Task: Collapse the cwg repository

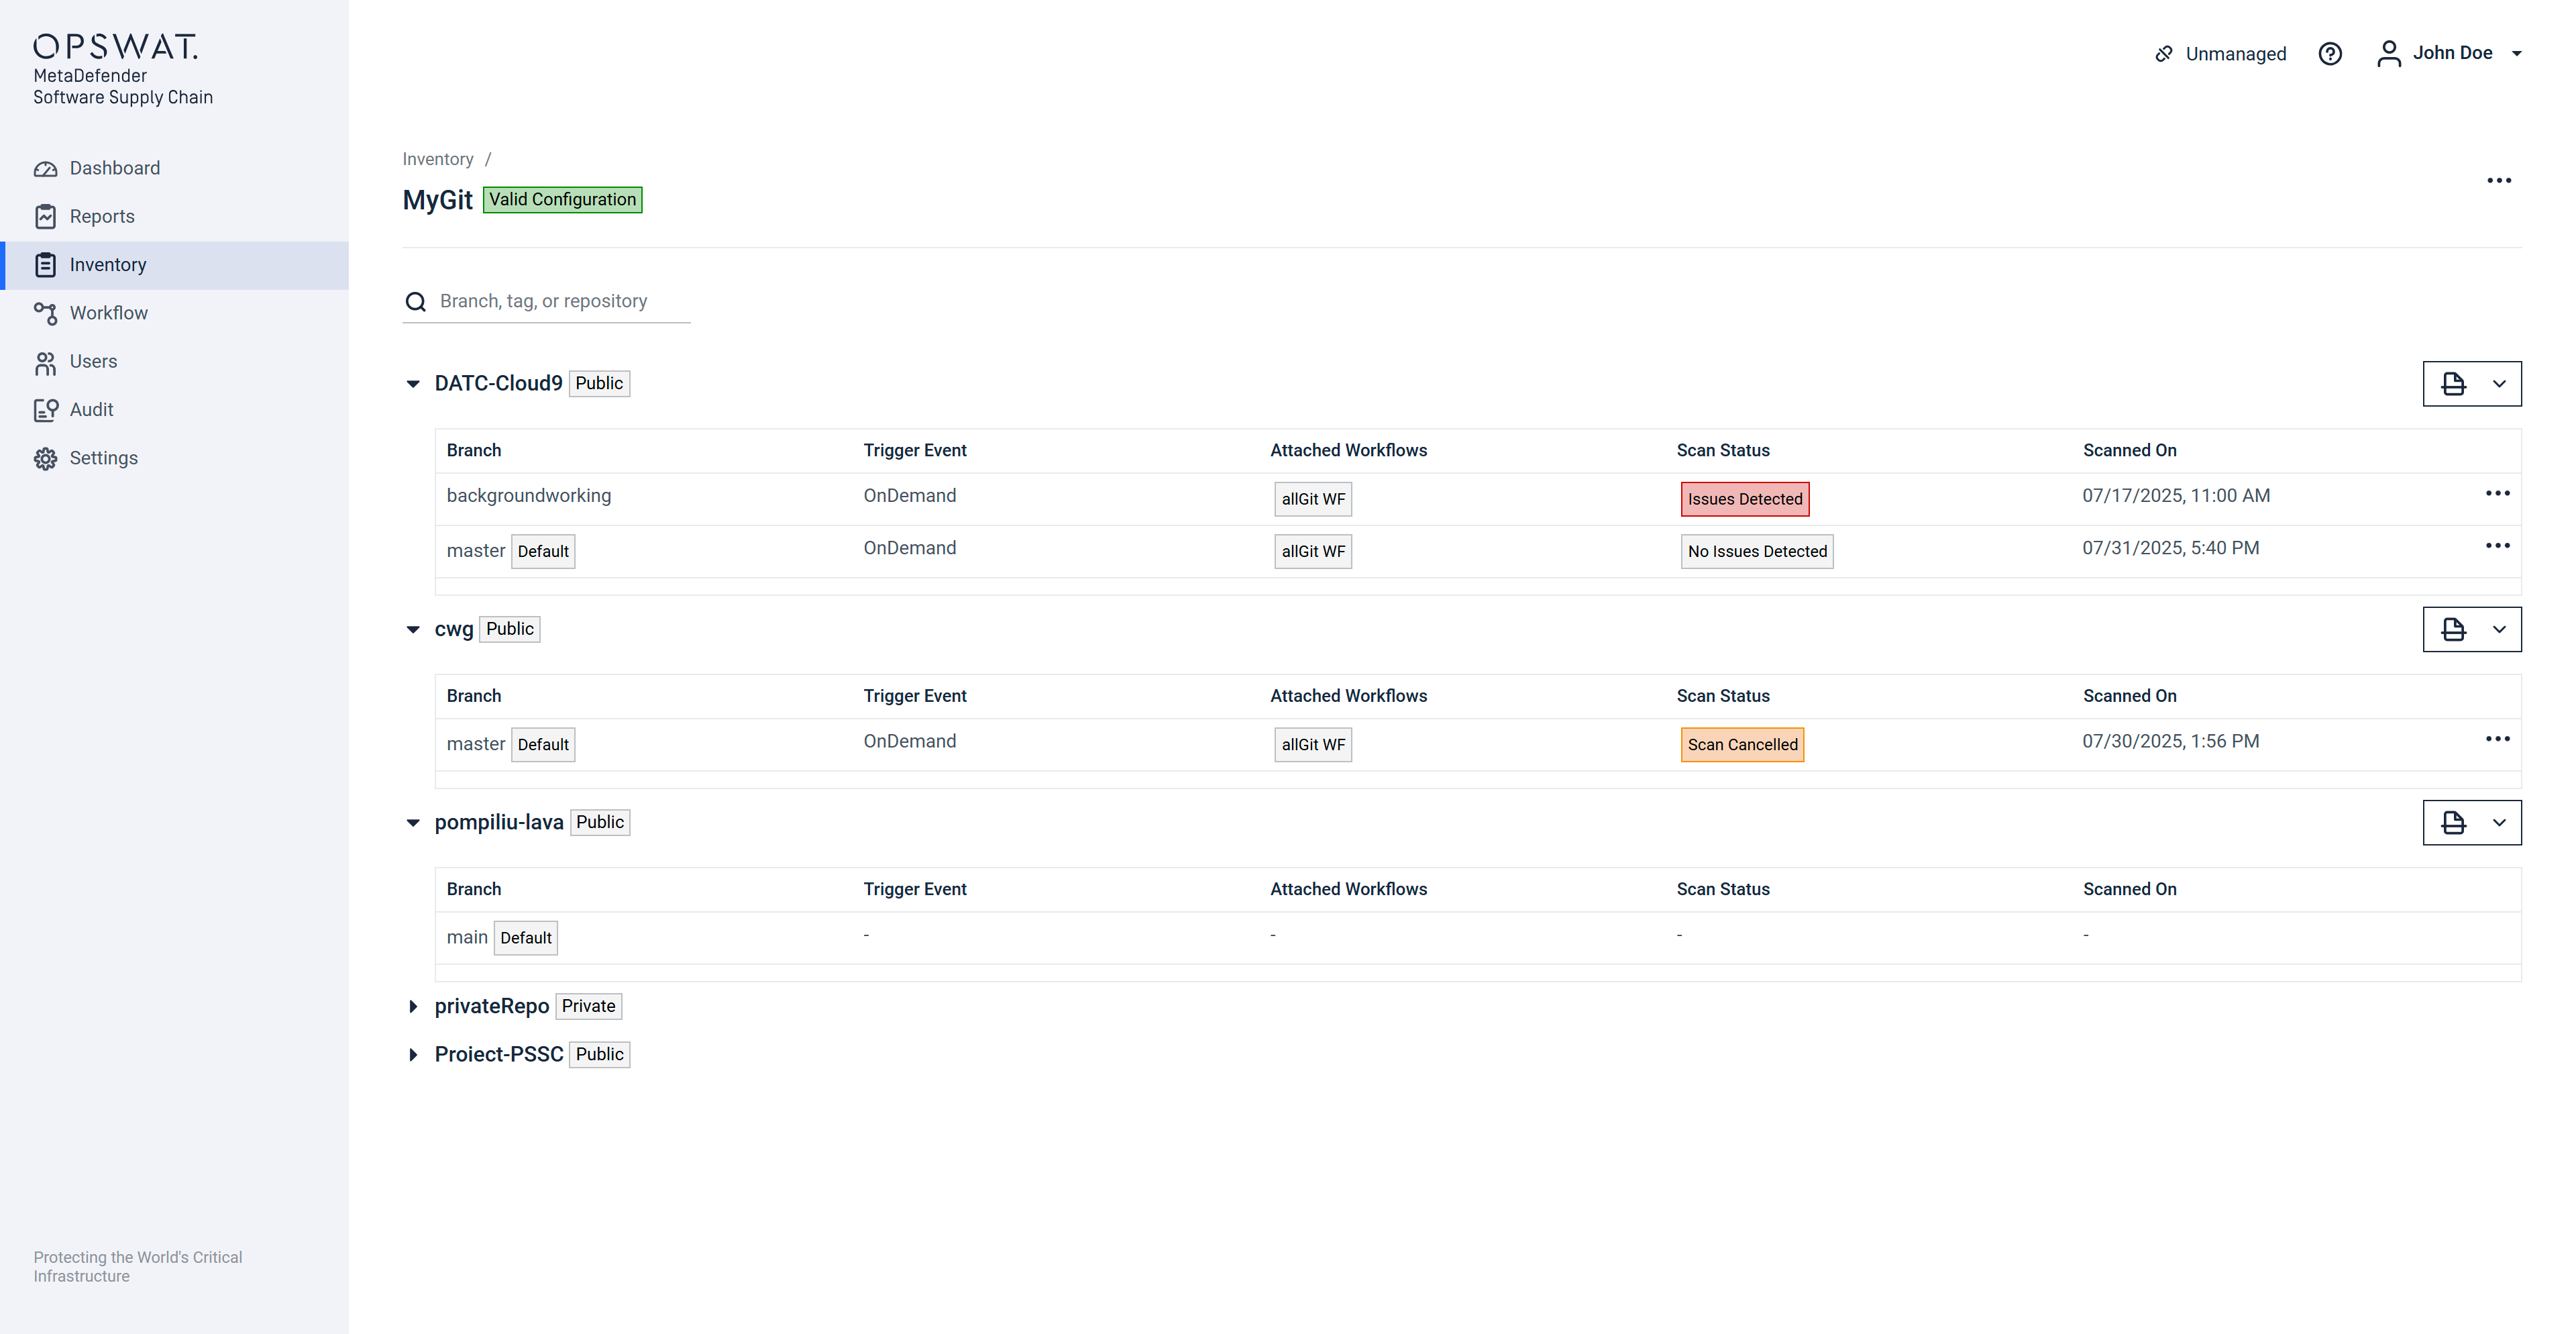Action: pyautogui.click(x=413, y=630)
